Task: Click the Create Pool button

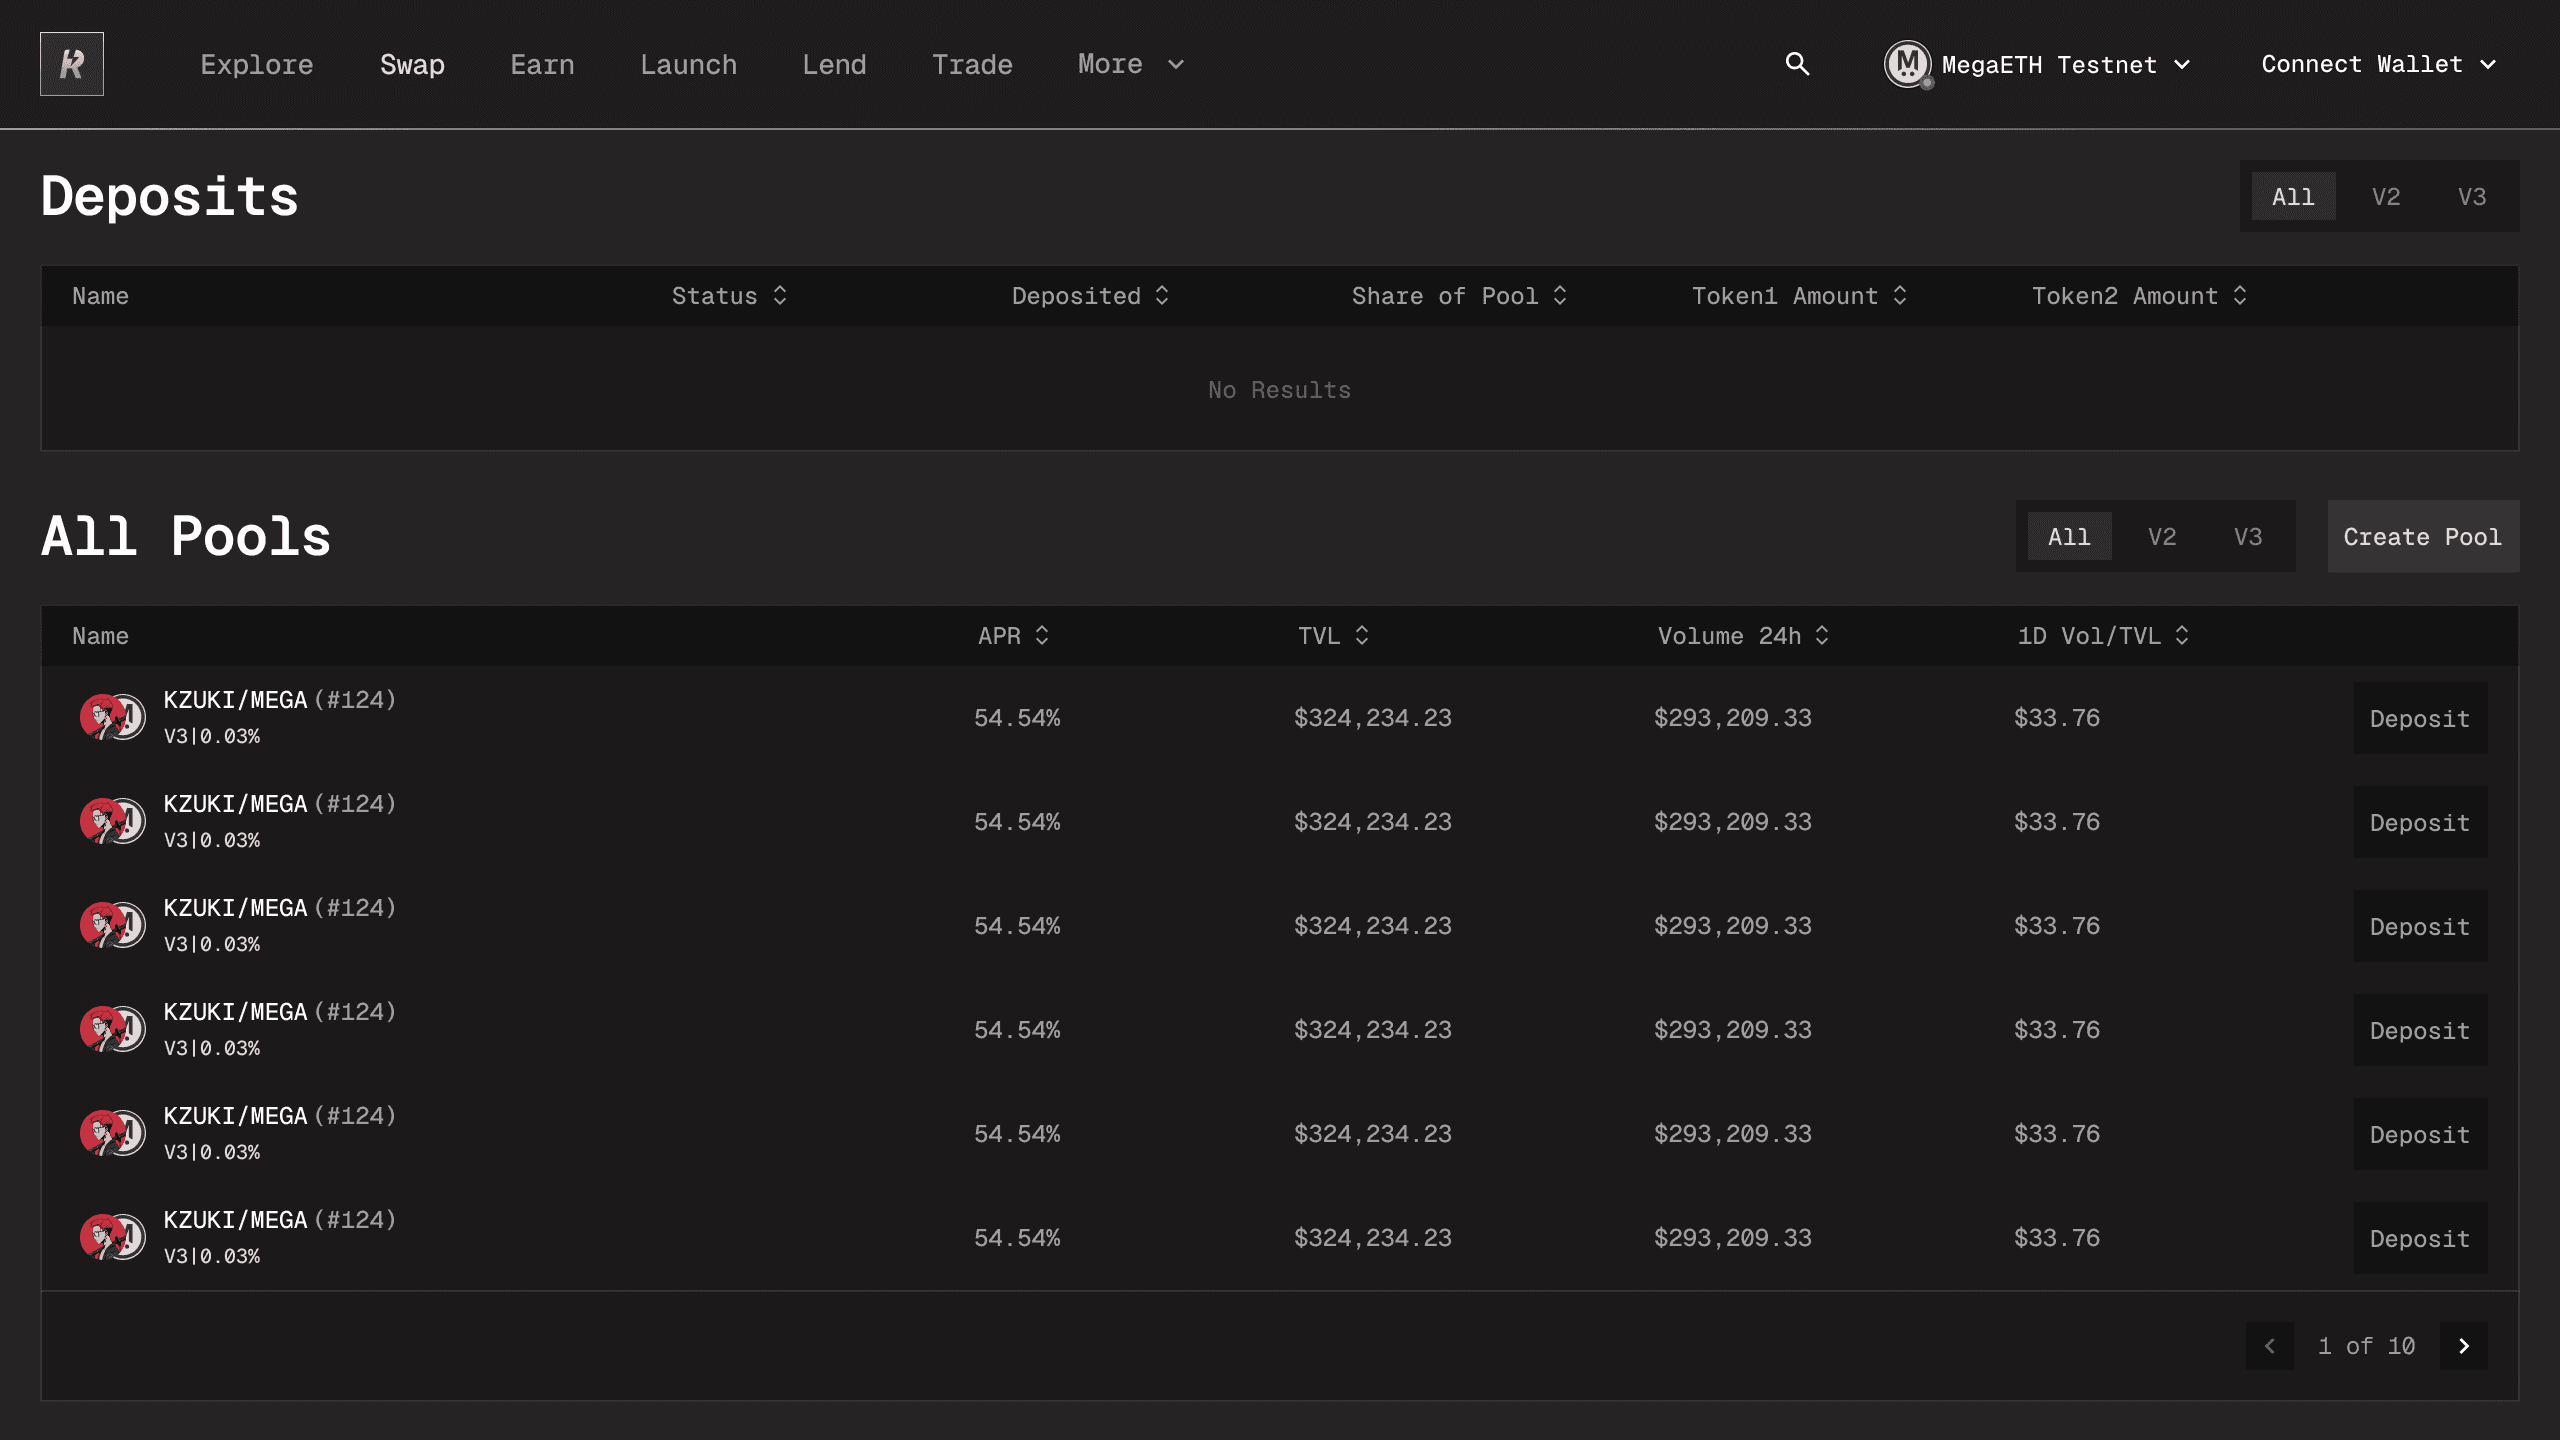Action: [x=2422, y=537]
